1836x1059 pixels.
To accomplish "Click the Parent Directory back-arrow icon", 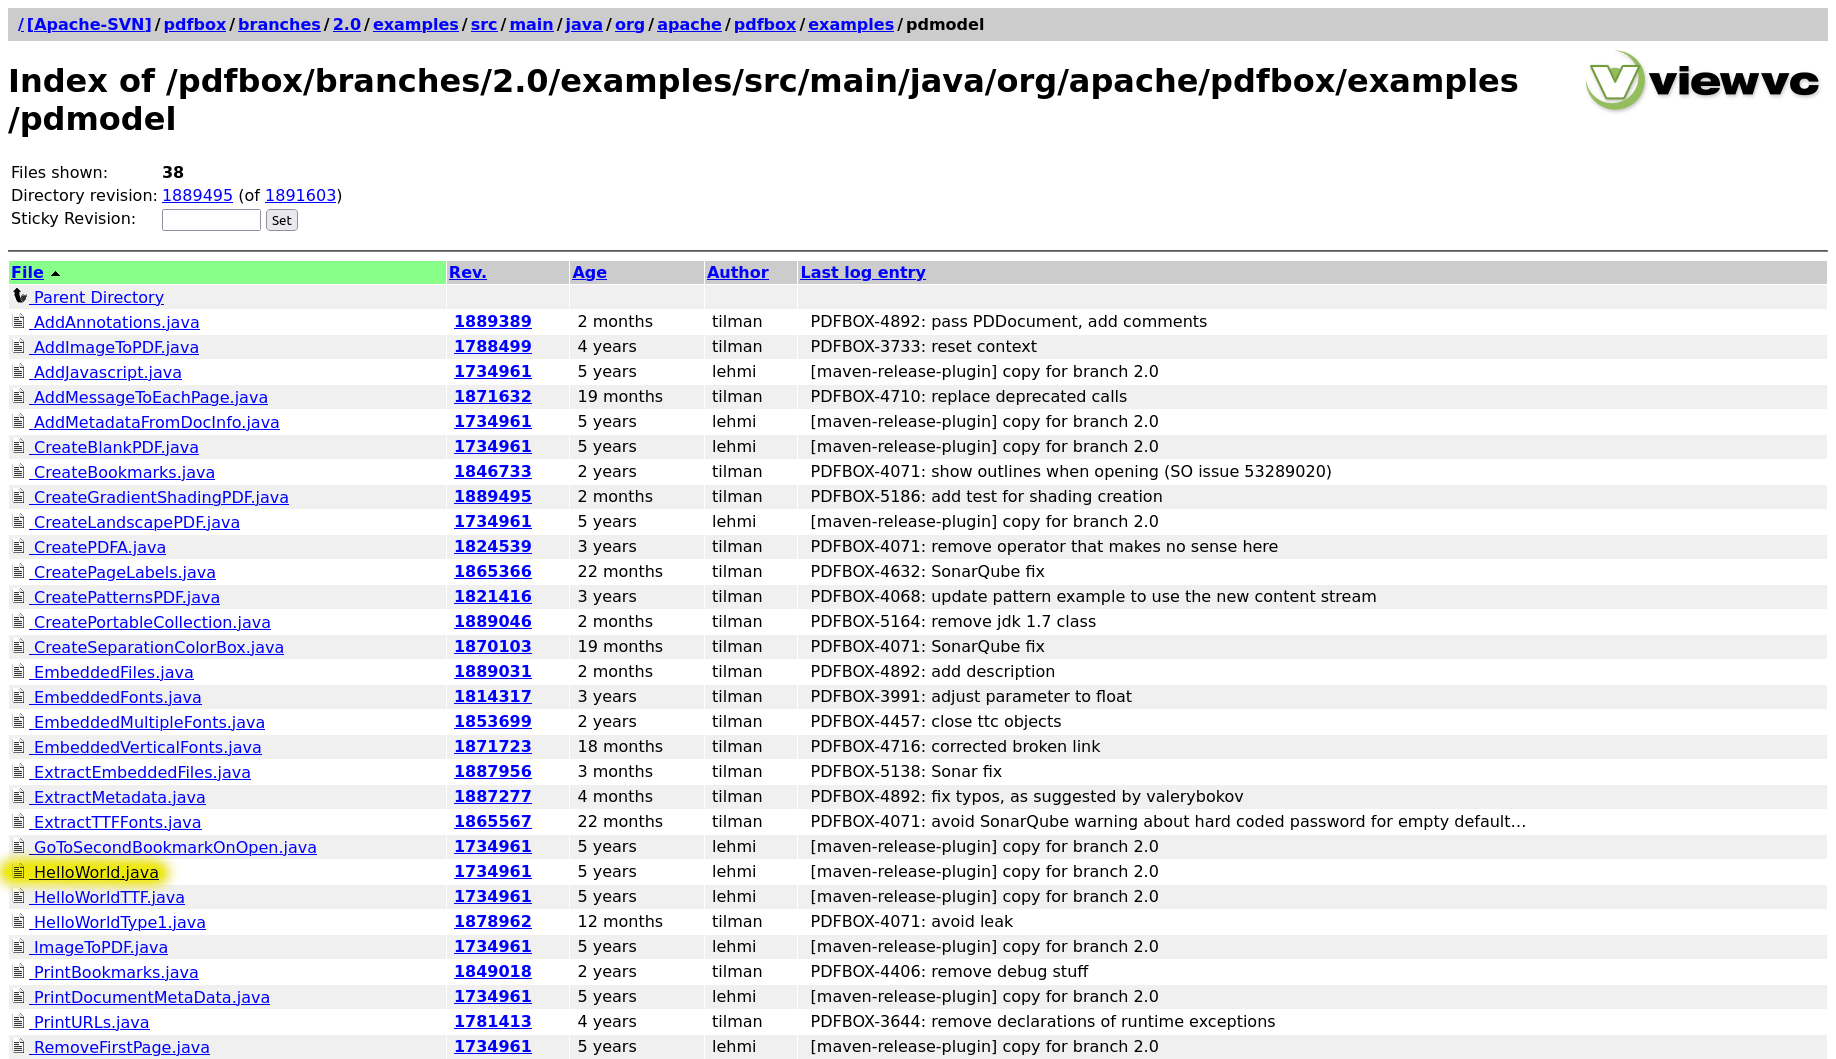I will (19, 296).
